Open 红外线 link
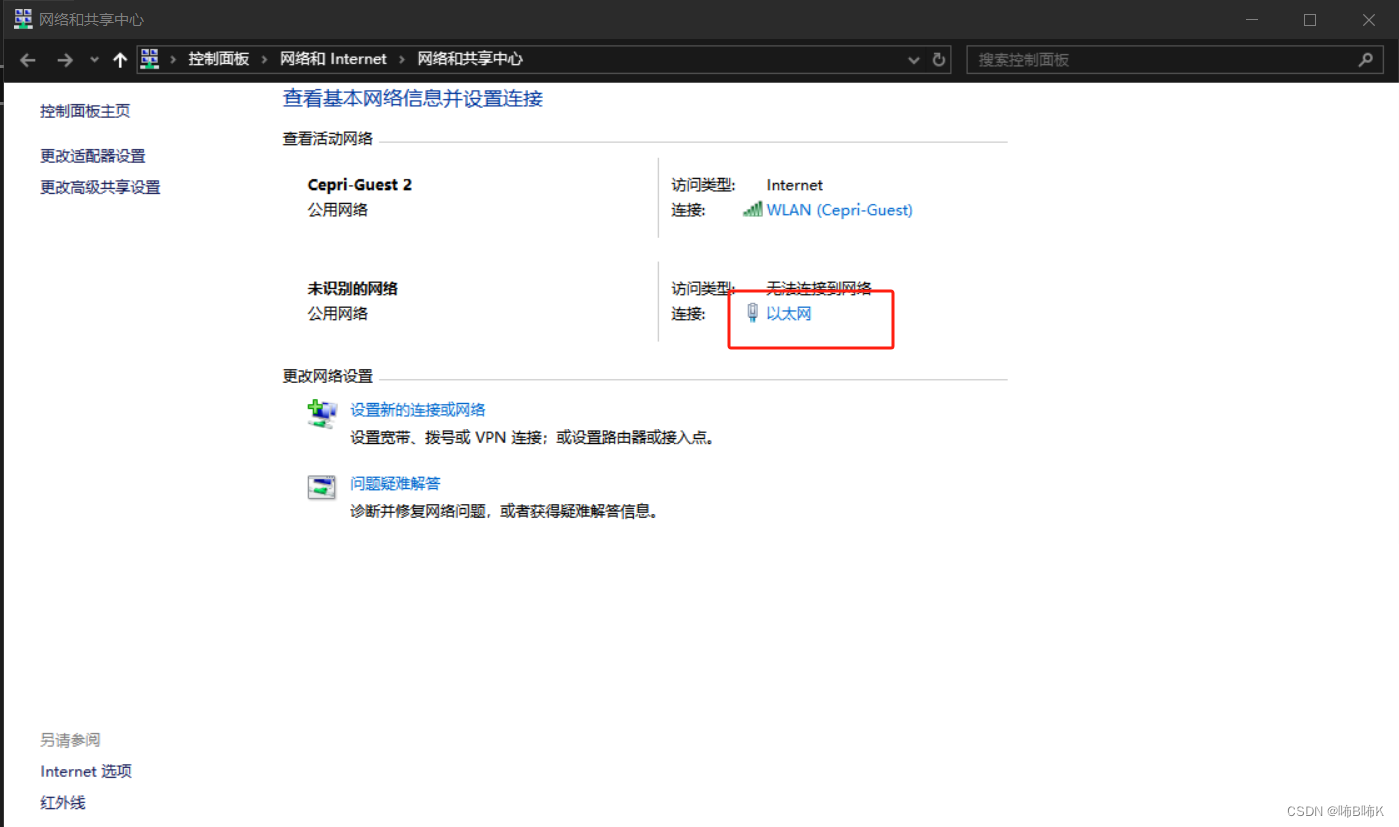 63,802
